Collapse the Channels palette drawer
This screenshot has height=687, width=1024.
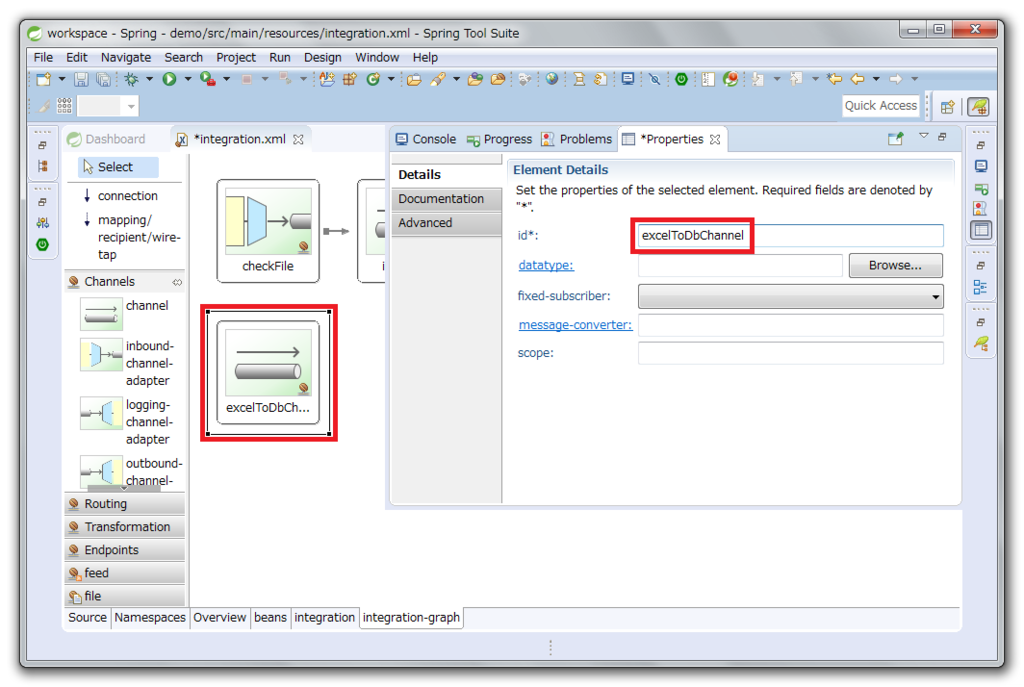click(x=125, y=281)
